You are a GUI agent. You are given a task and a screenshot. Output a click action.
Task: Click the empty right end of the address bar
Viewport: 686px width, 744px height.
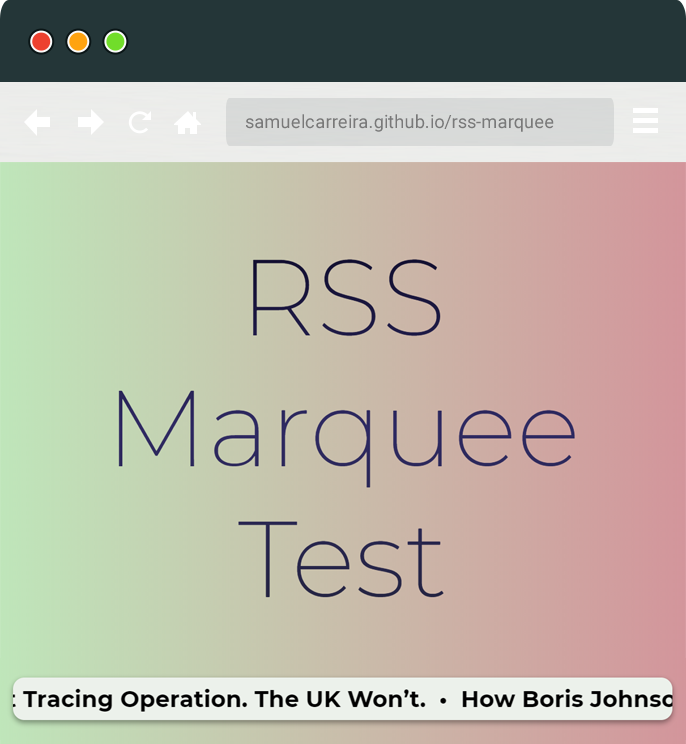[x=590, y=122]
